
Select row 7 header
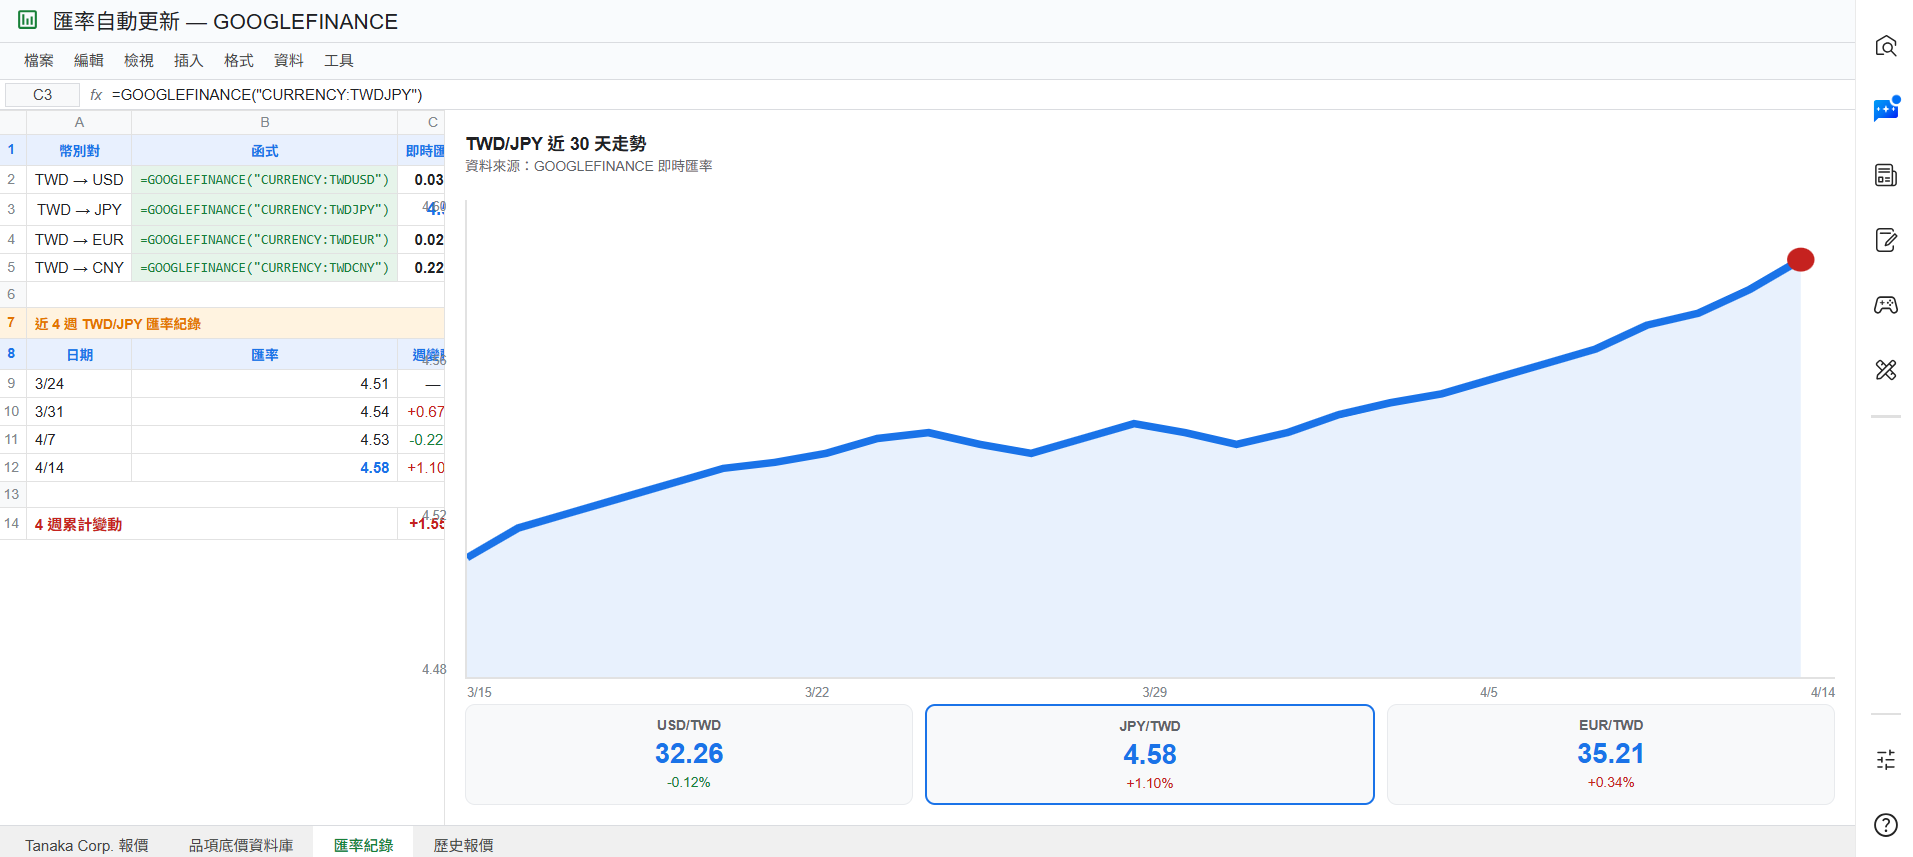pyautogui.click(x=12, y=323)
